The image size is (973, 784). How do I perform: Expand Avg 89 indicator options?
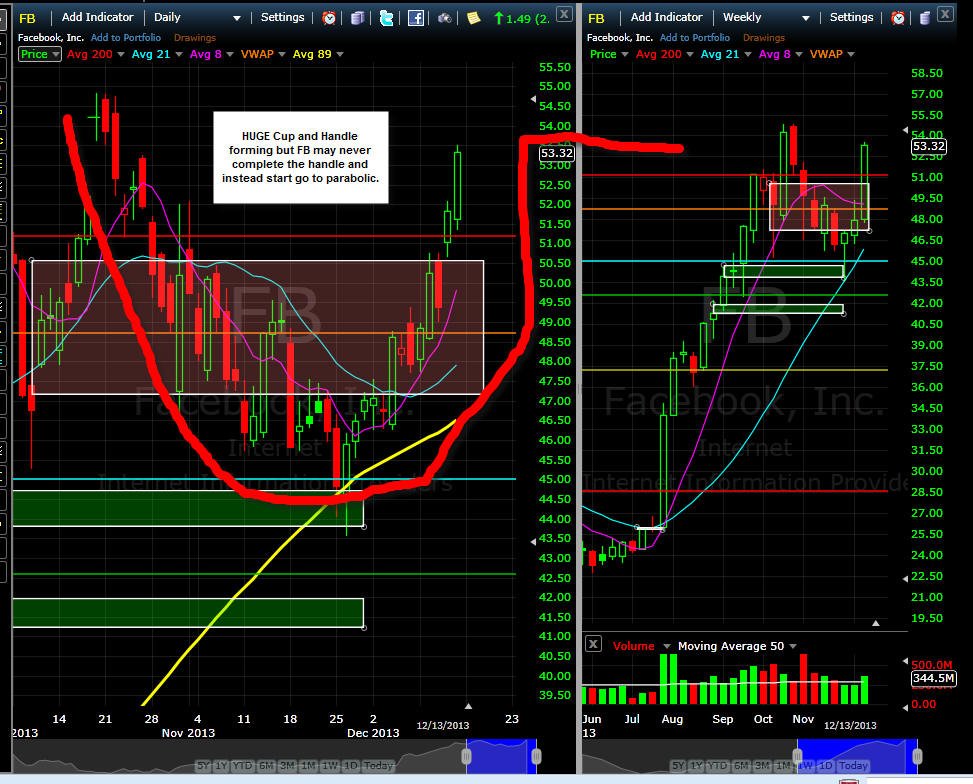click(339, 55)
